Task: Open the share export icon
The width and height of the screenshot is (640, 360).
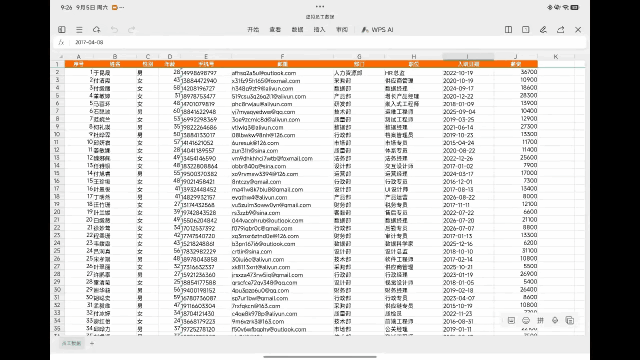Action: [x=560, y=29]
